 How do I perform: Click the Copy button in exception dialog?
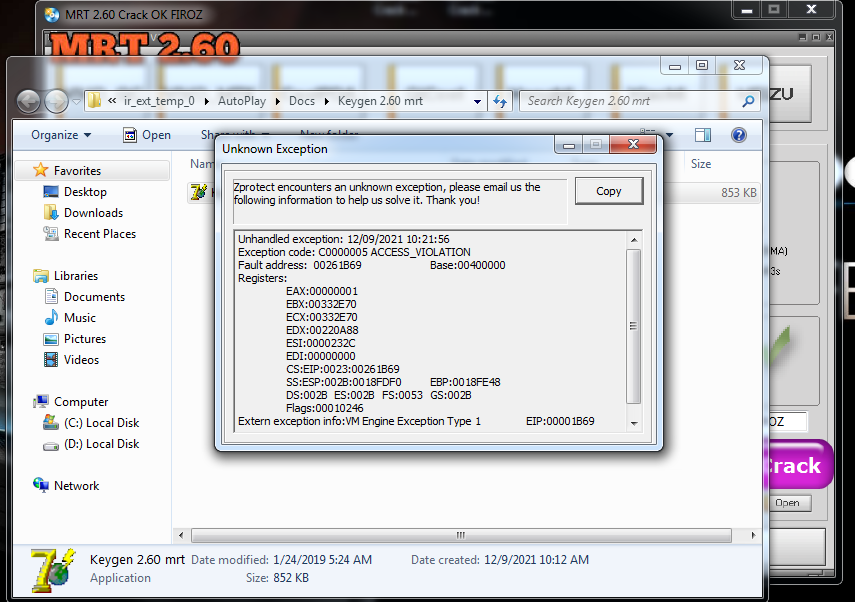tap(609, 191)
